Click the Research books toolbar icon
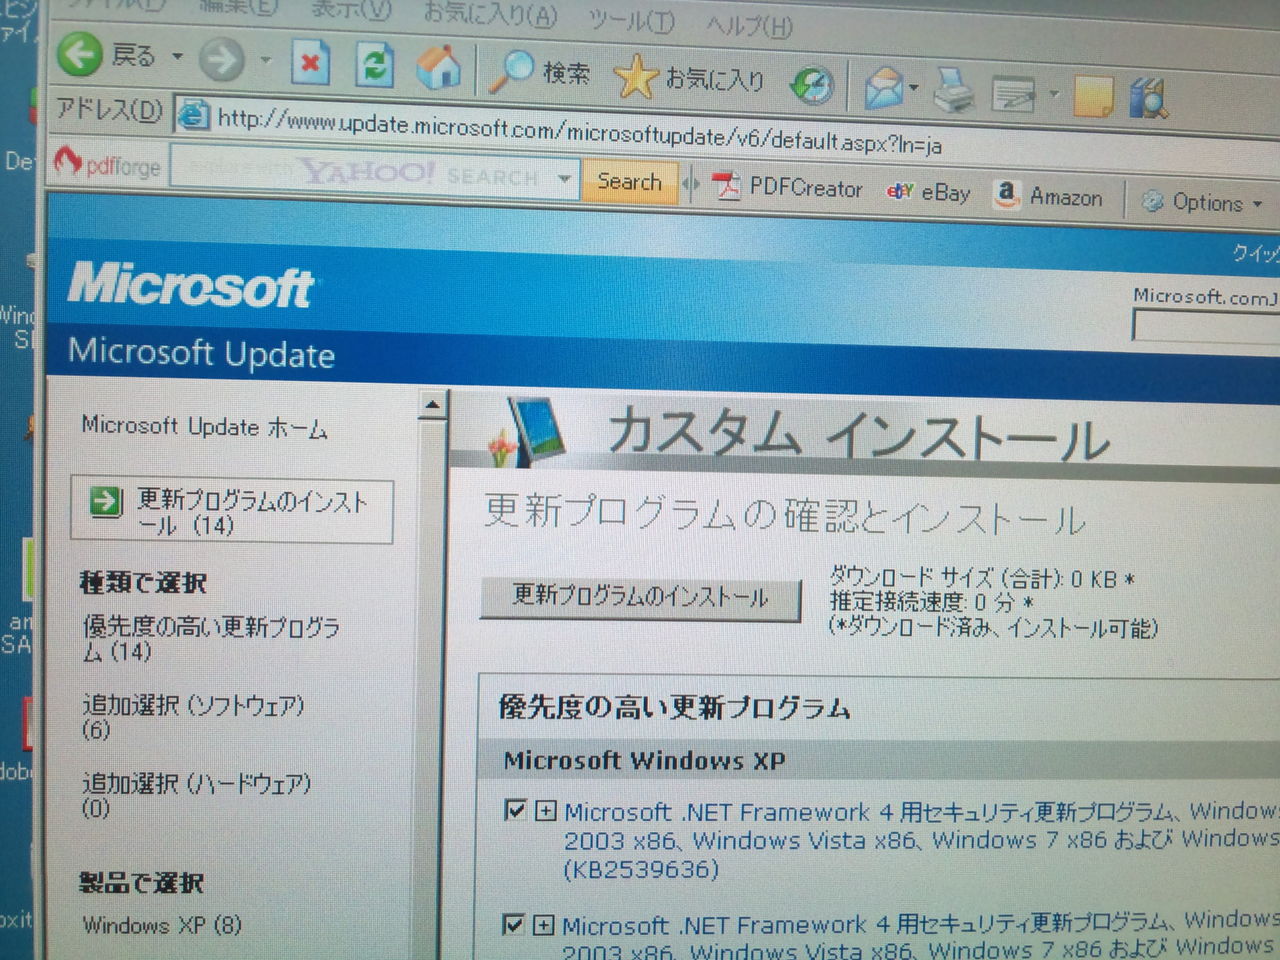The image size is (1280, 960). [x=1149, y=99]
